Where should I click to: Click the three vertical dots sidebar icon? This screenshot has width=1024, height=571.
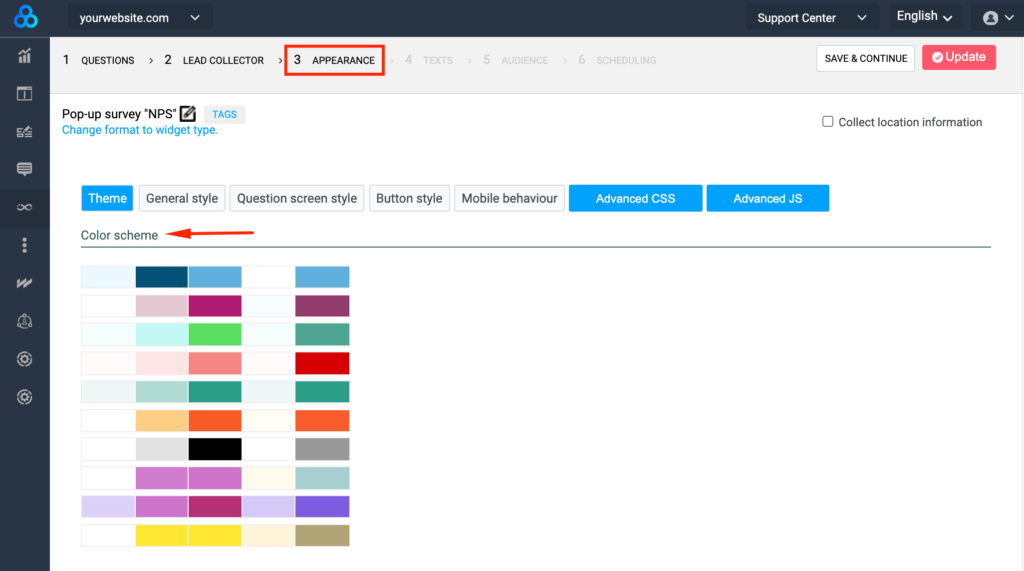point(25,245)
